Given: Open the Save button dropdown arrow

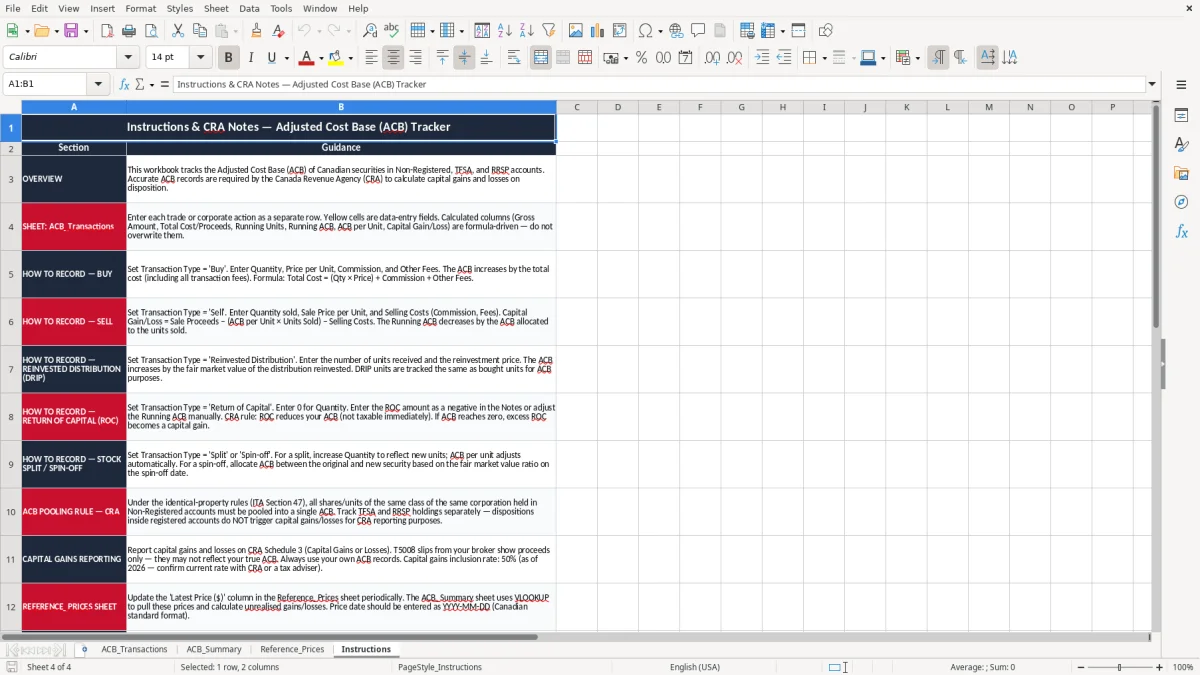Looking at the screenshot, I should (x=85, y=31).
